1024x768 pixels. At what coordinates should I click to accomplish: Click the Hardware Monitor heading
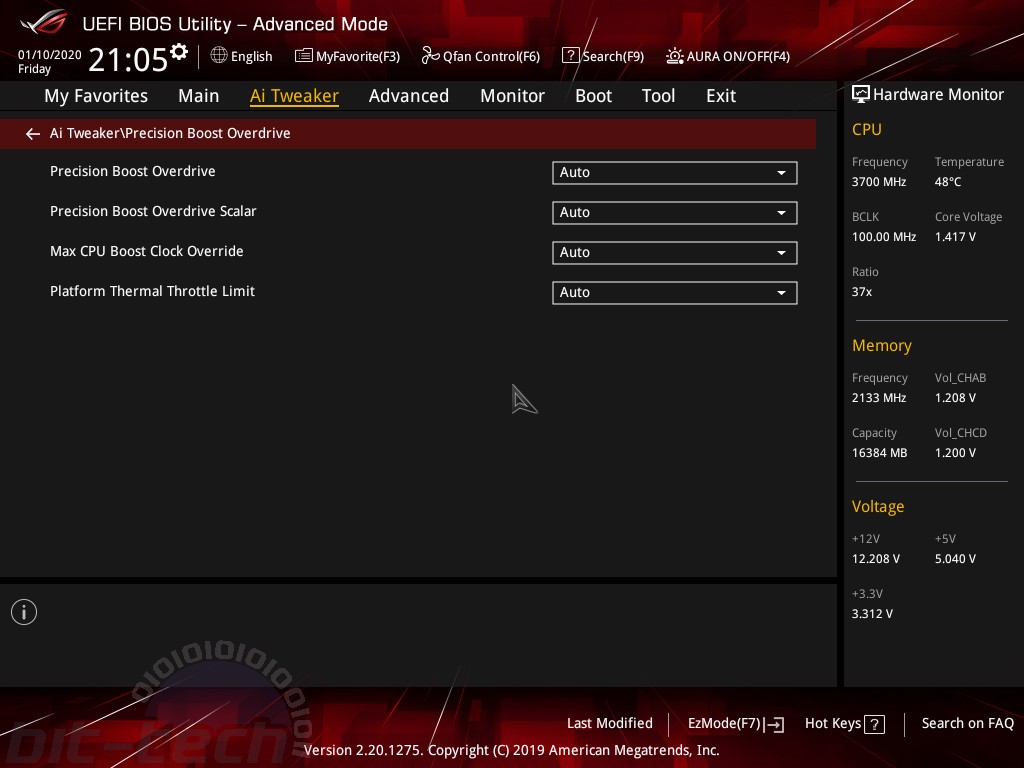pos(938,95)
